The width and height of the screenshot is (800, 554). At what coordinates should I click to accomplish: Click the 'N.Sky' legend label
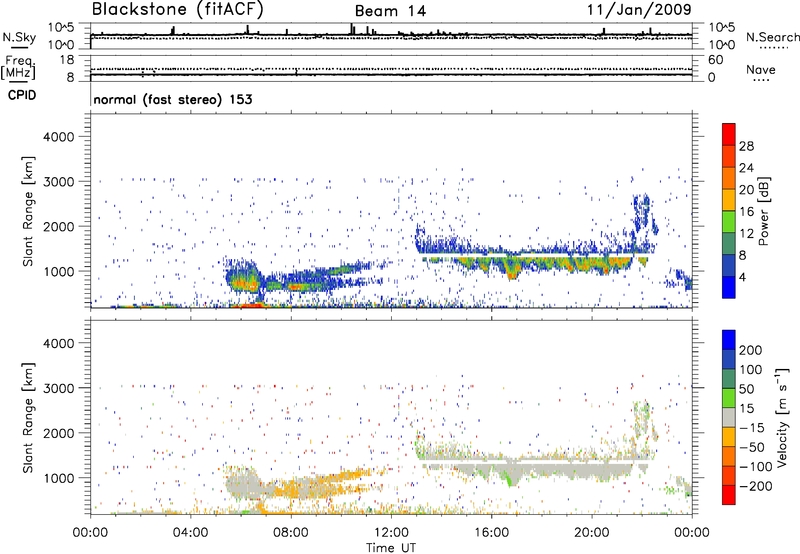19,37
